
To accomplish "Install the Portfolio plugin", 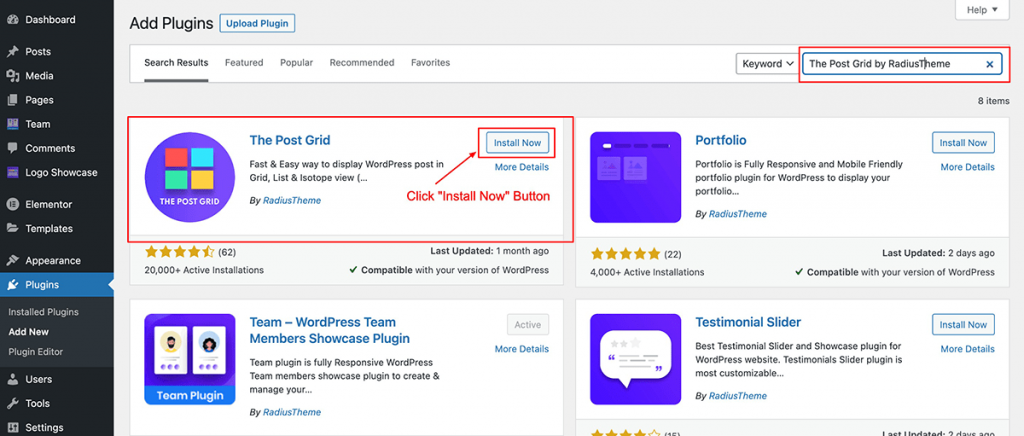I will point(963,143).
